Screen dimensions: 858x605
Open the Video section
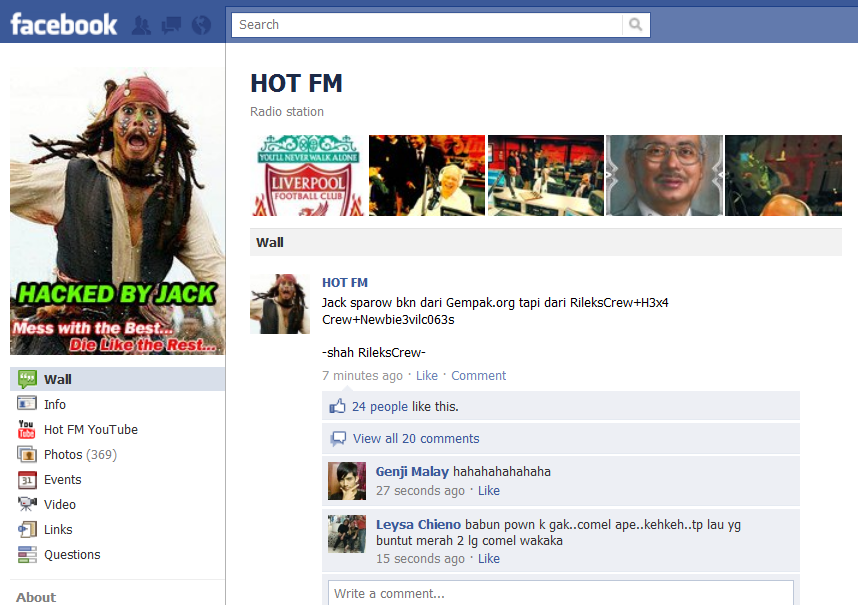[x=60, y=504]
